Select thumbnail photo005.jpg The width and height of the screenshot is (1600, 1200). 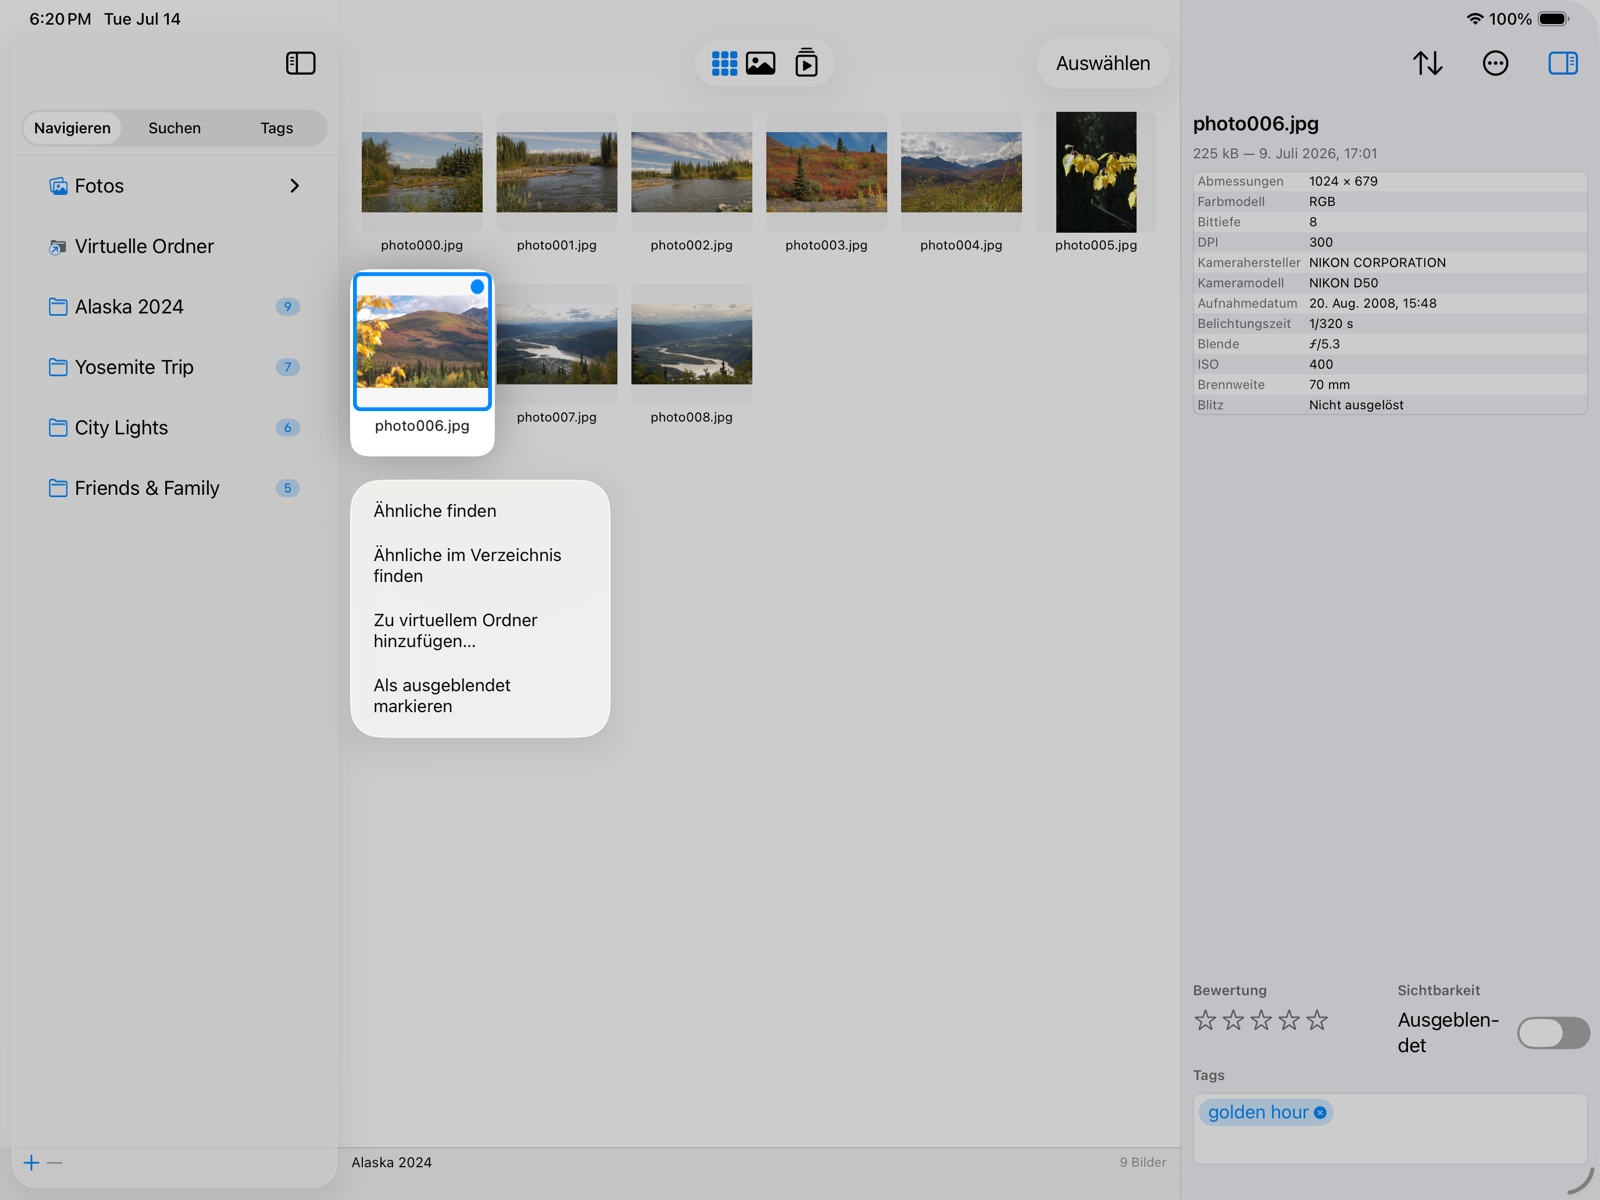pyautogui.click(x=1096, y=172)
